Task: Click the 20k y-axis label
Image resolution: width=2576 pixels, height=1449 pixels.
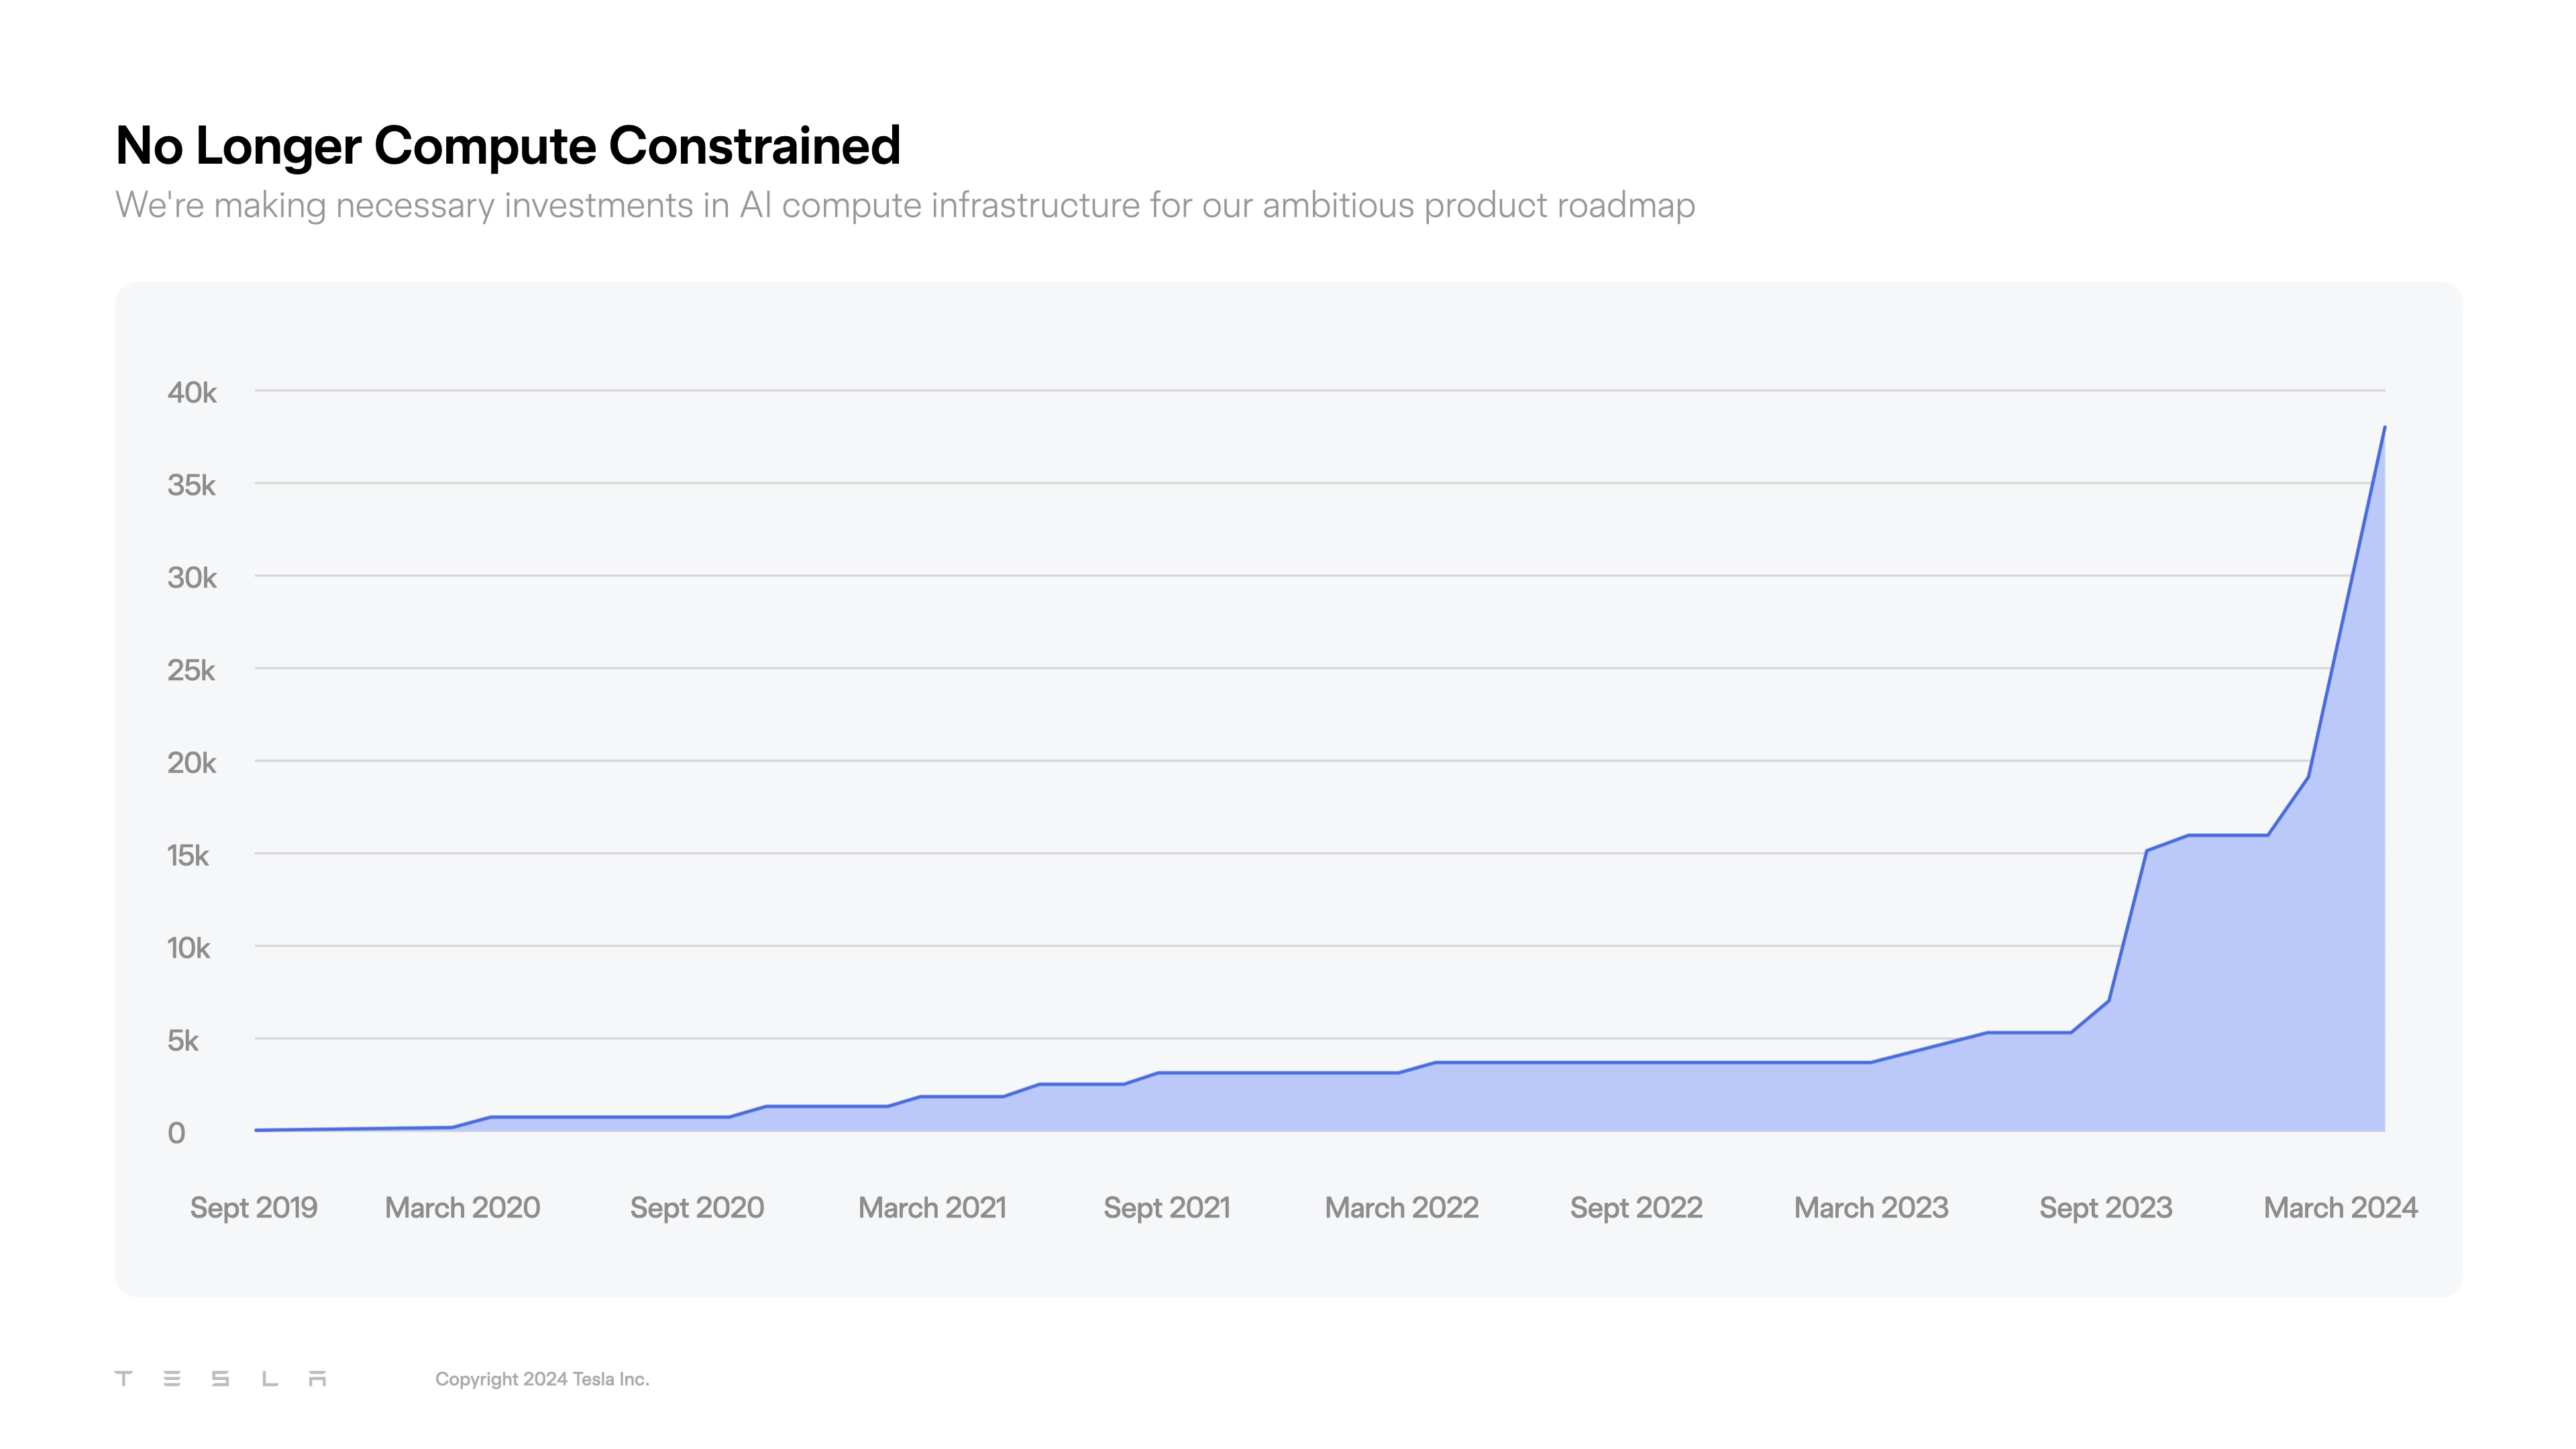Action: tap(192, 763)
